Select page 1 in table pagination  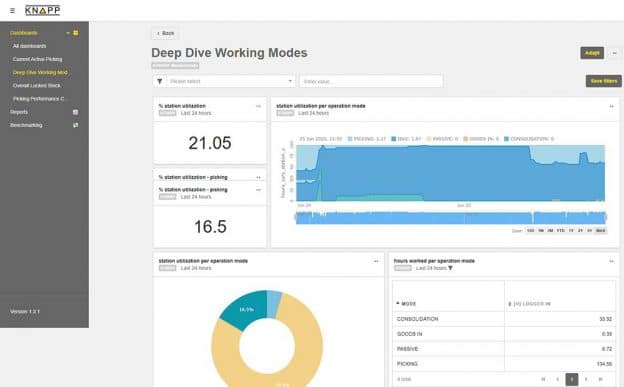(572, 379)
